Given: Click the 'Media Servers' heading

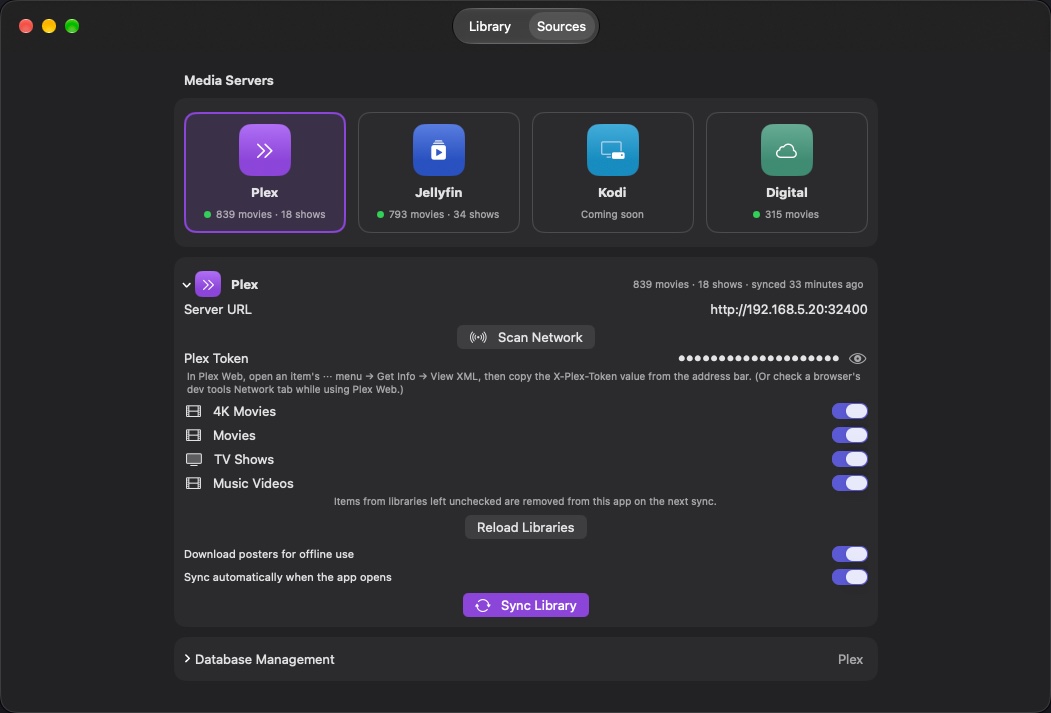Looking at the screenshot, I should [x=229, y=80].
